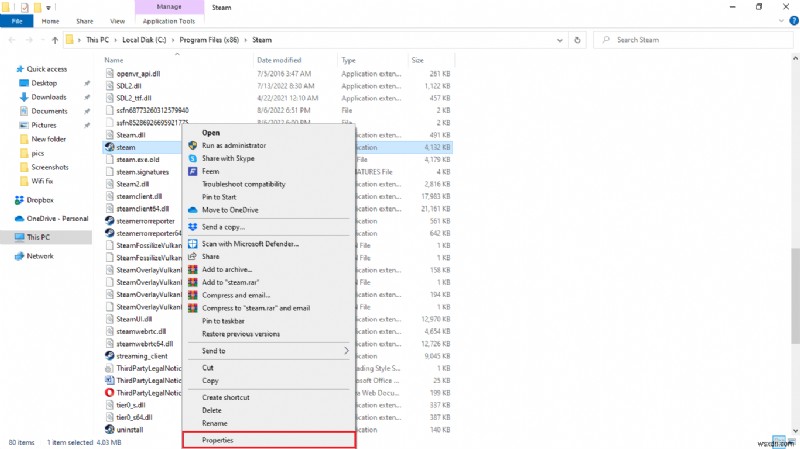Click the Search Steam input field
800x449 pixels.
click(x=693, y=40)
